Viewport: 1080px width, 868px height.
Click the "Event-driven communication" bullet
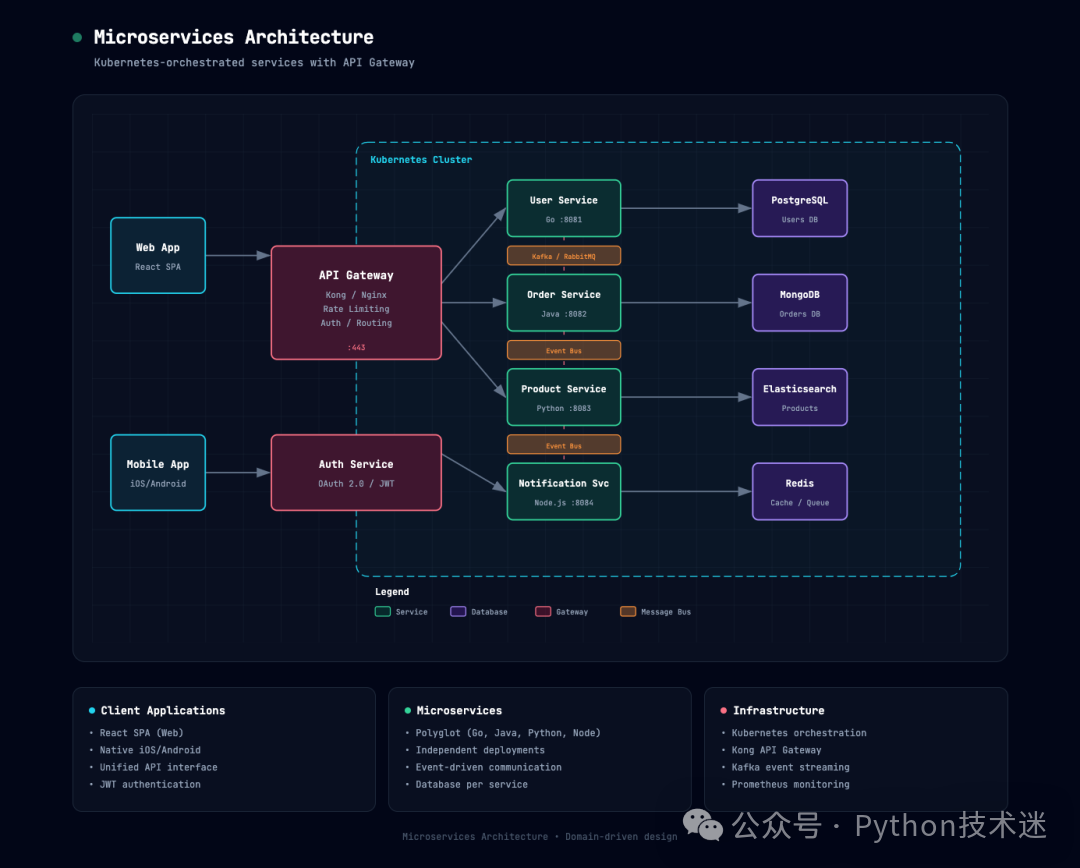click(488, 767)
